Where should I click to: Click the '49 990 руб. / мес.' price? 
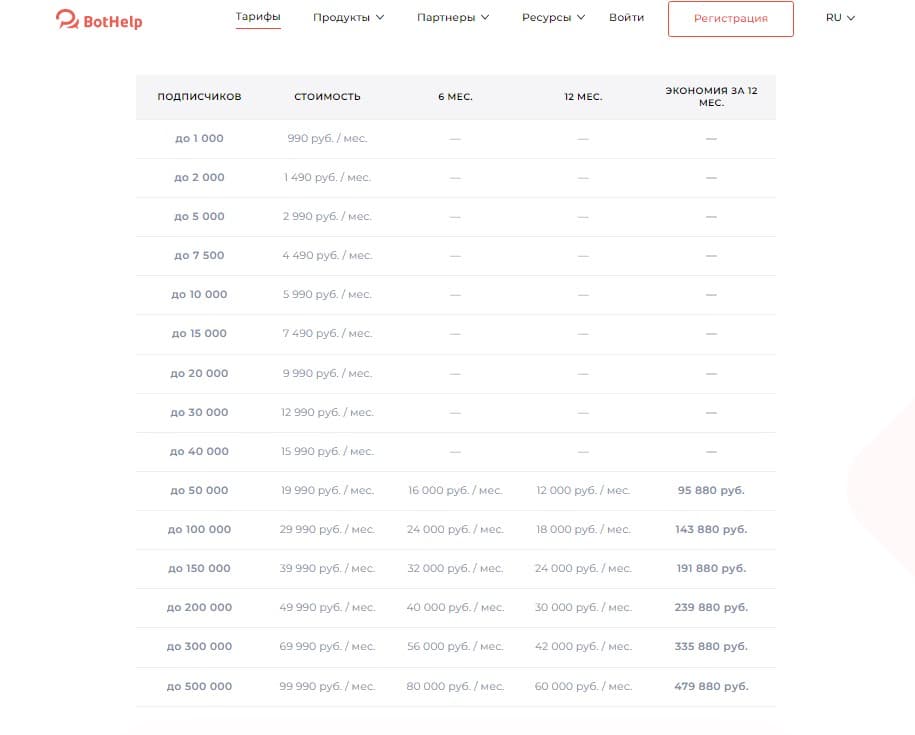click(327, 608)
